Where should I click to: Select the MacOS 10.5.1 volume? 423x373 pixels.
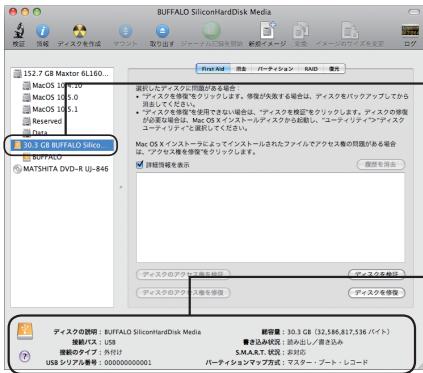pos(62,109)
